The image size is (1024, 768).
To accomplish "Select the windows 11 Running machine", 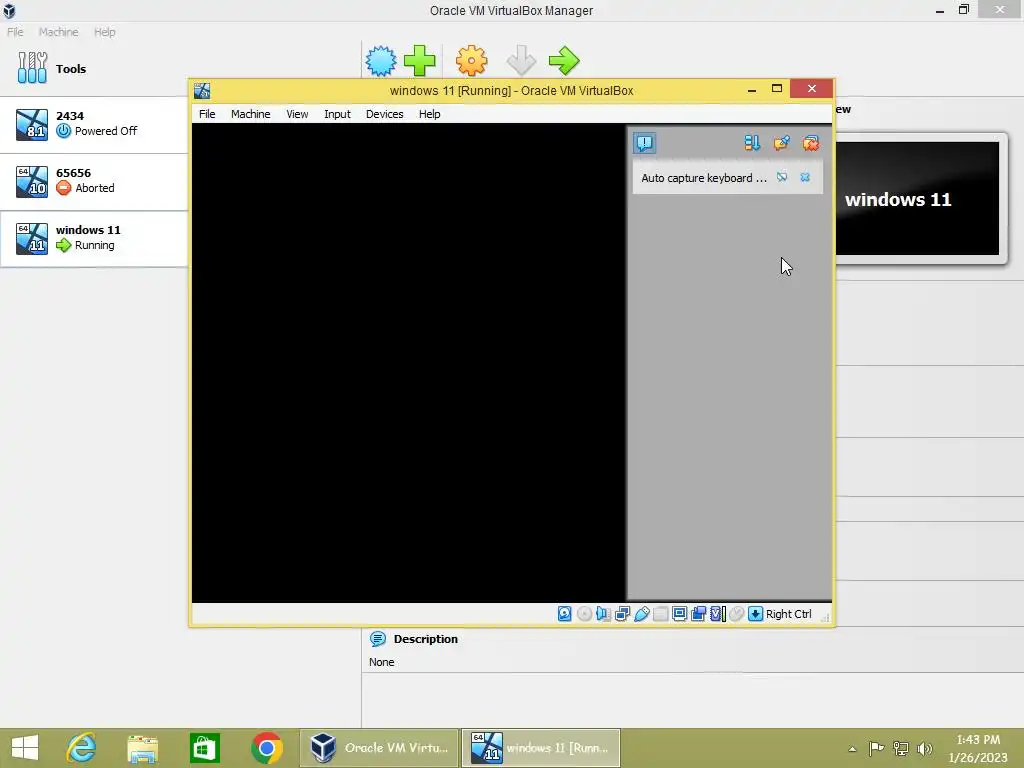I will (x=94, y=238).
